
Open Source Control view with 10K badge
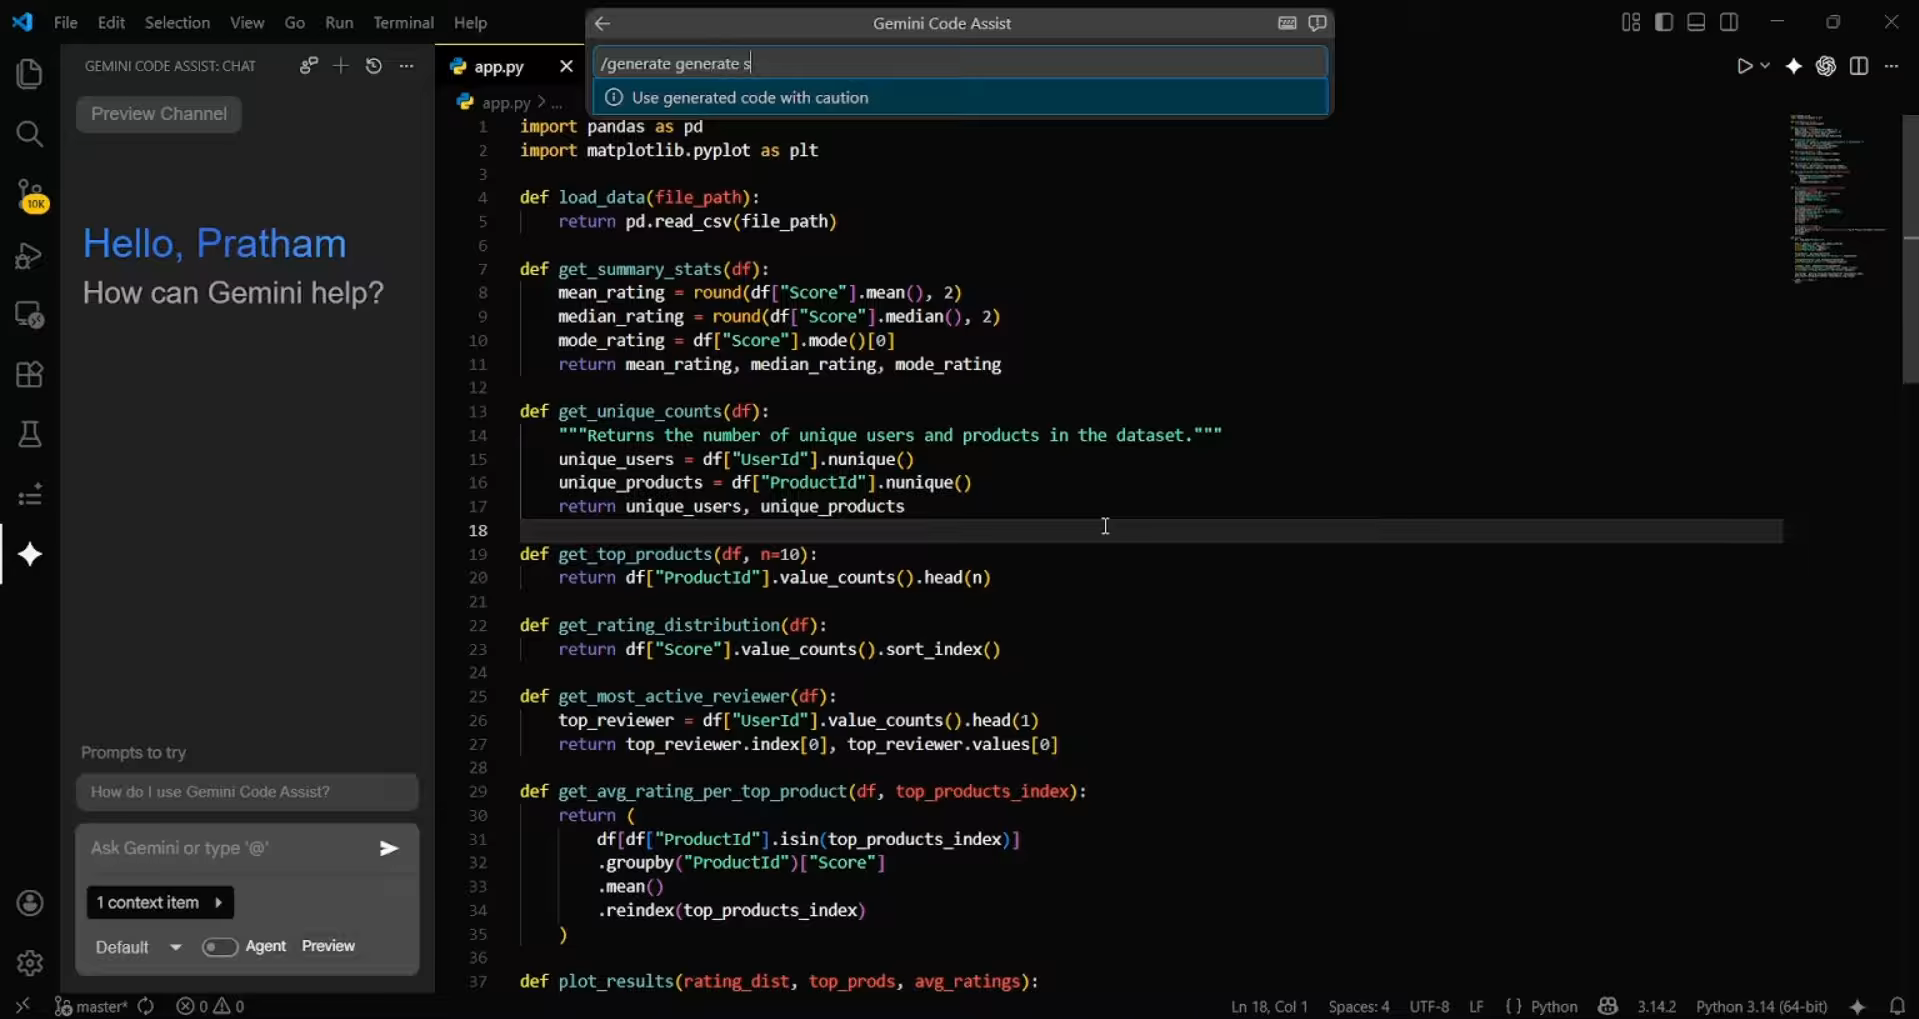pyautogui.click(x=29, y=195)
